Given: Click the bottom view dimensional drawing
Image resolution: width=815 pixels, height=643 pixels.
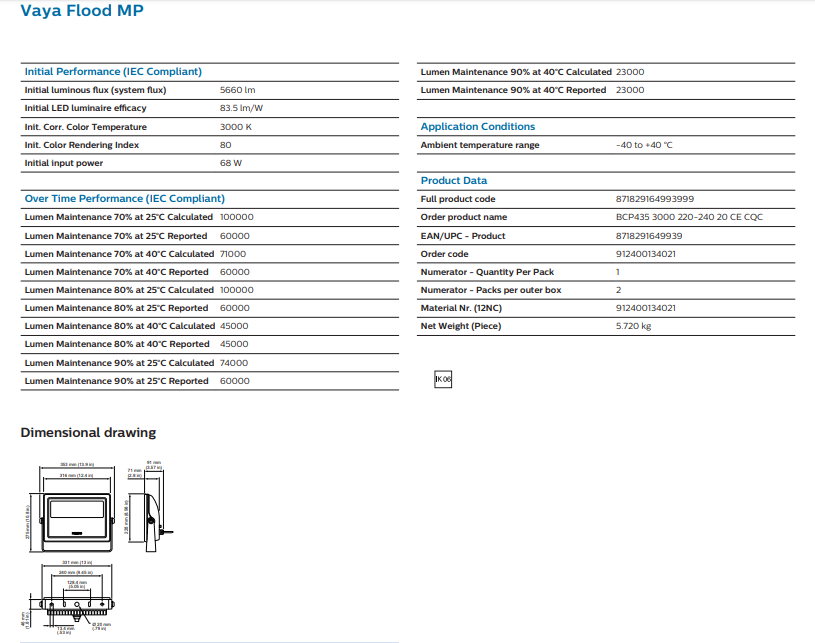Looking at the screenshot, I should point(70,597).
